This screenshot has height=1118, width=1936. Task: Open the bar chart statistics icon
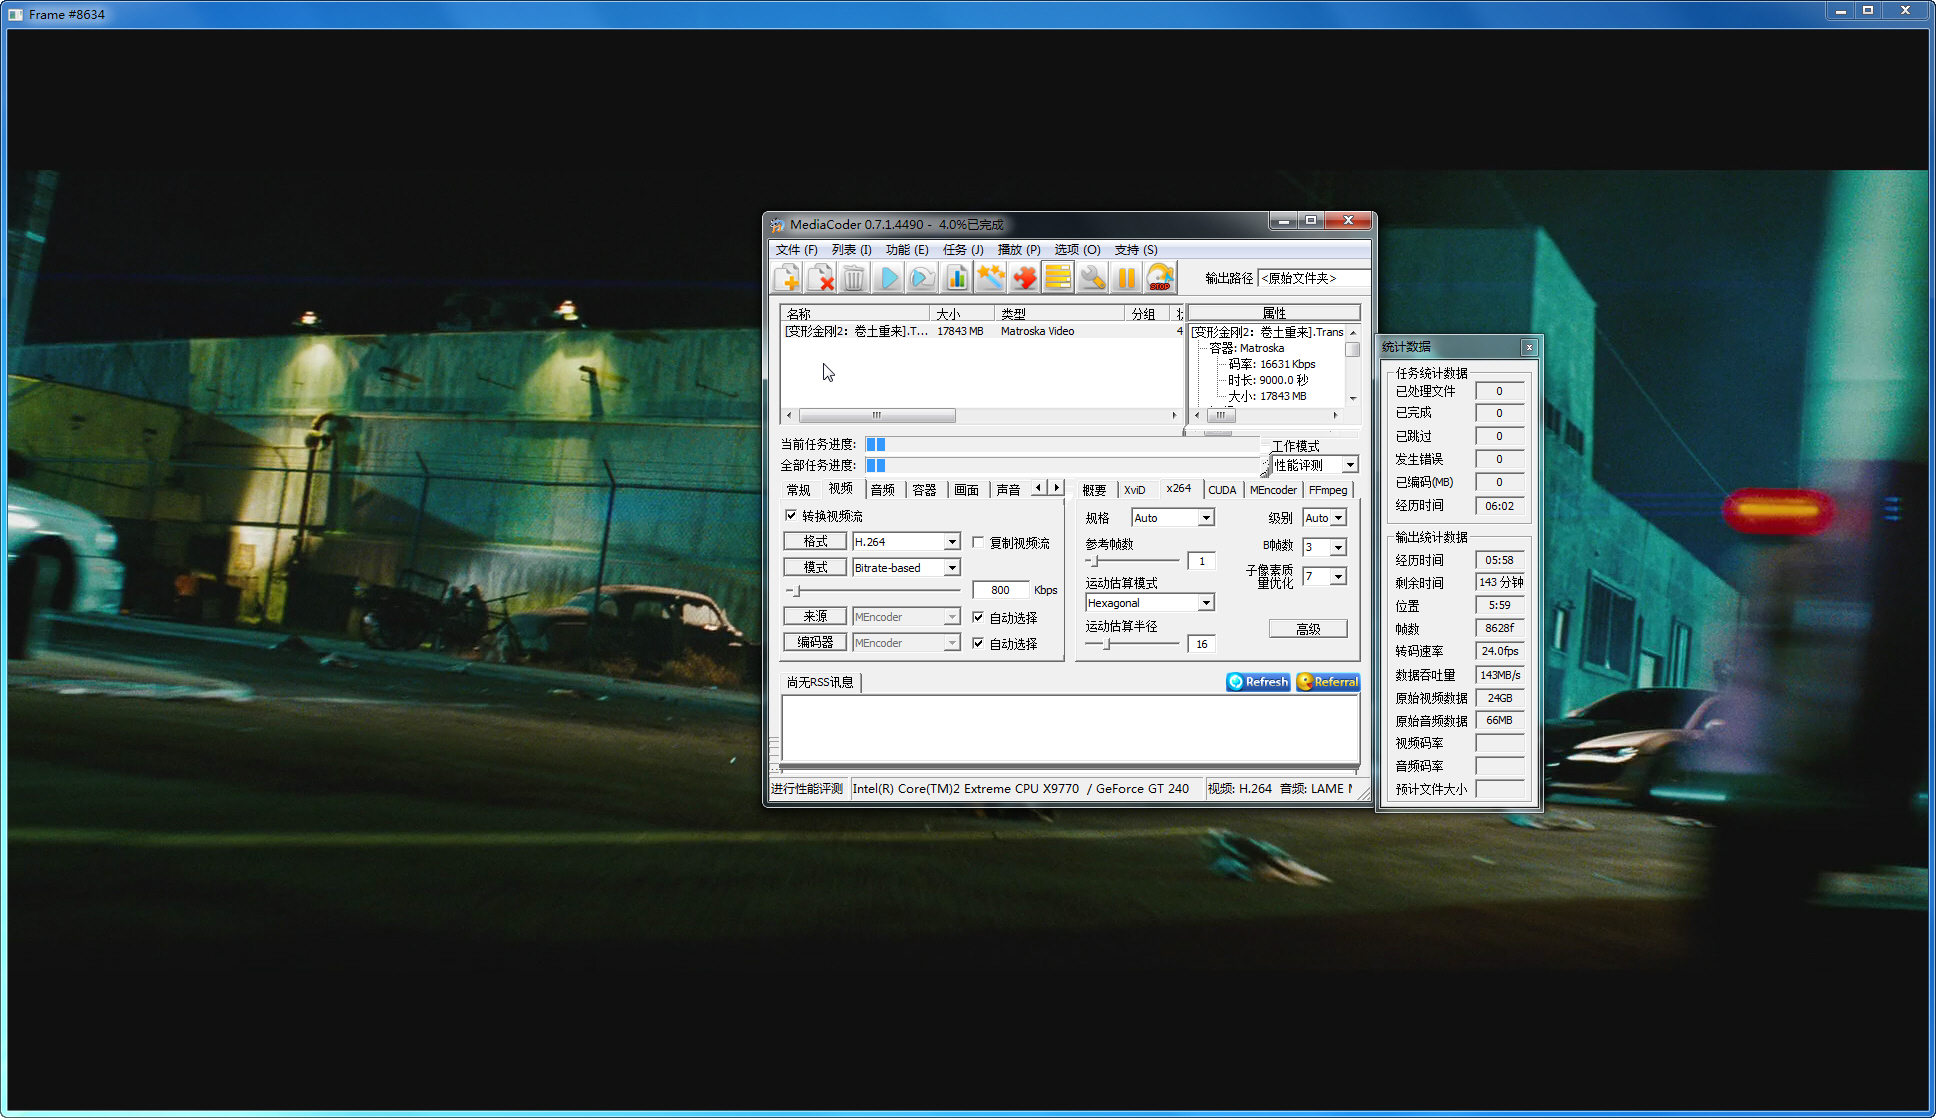pyautogui.click(x=957, y=278)
